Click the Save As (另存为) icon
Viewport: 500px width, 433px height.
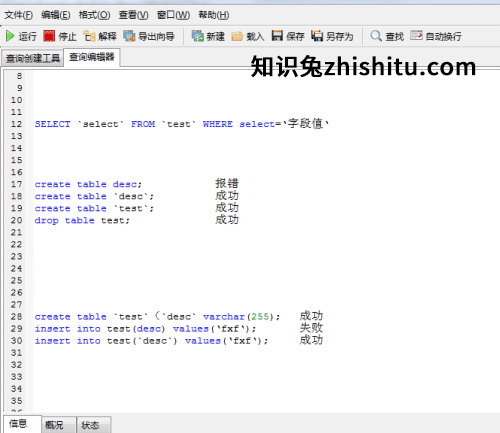[x=317, y=36]
